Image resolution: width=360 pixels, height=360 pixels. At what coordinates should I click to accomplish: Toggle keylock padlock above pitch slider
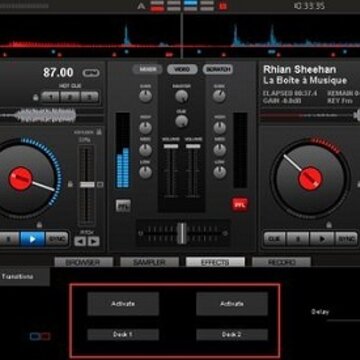pos(99,132)
